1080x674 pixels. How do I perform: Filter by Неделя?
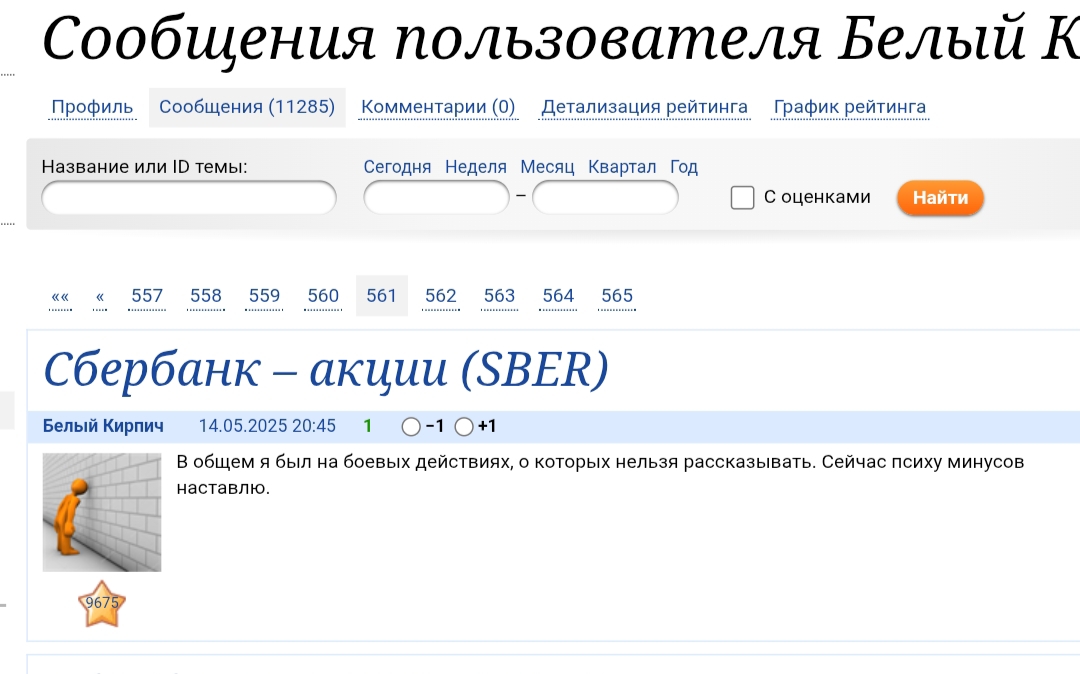pyautogui.click(x=476, y=167)
